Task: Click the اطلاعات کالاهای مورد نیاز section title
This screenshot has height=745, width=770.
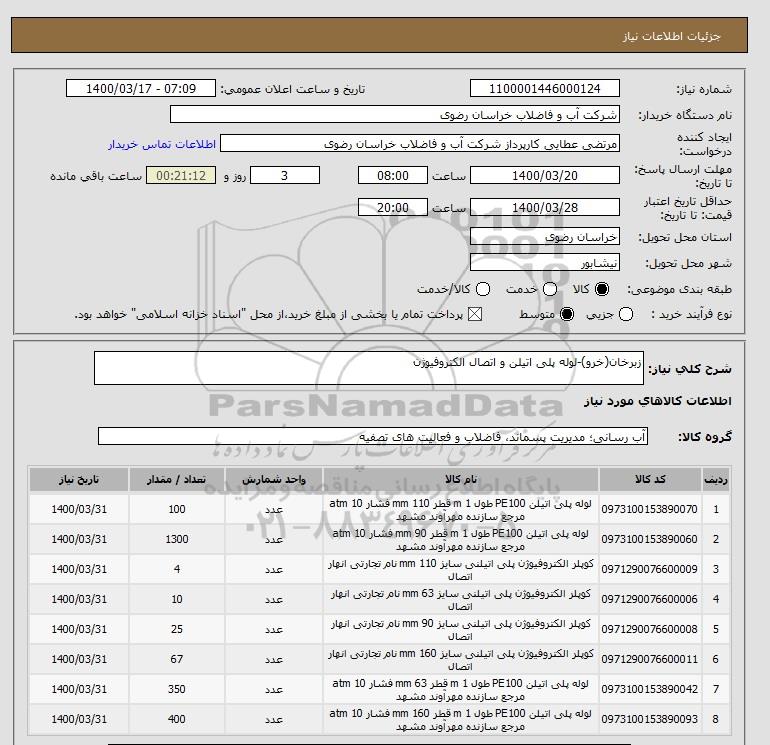Action: pyautogui.click(x=658, y=401)
